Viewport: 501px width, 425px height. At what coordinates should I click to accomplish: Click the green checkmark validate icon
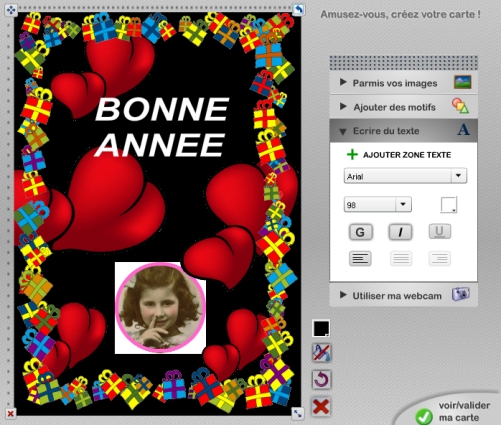click(424, 417)
